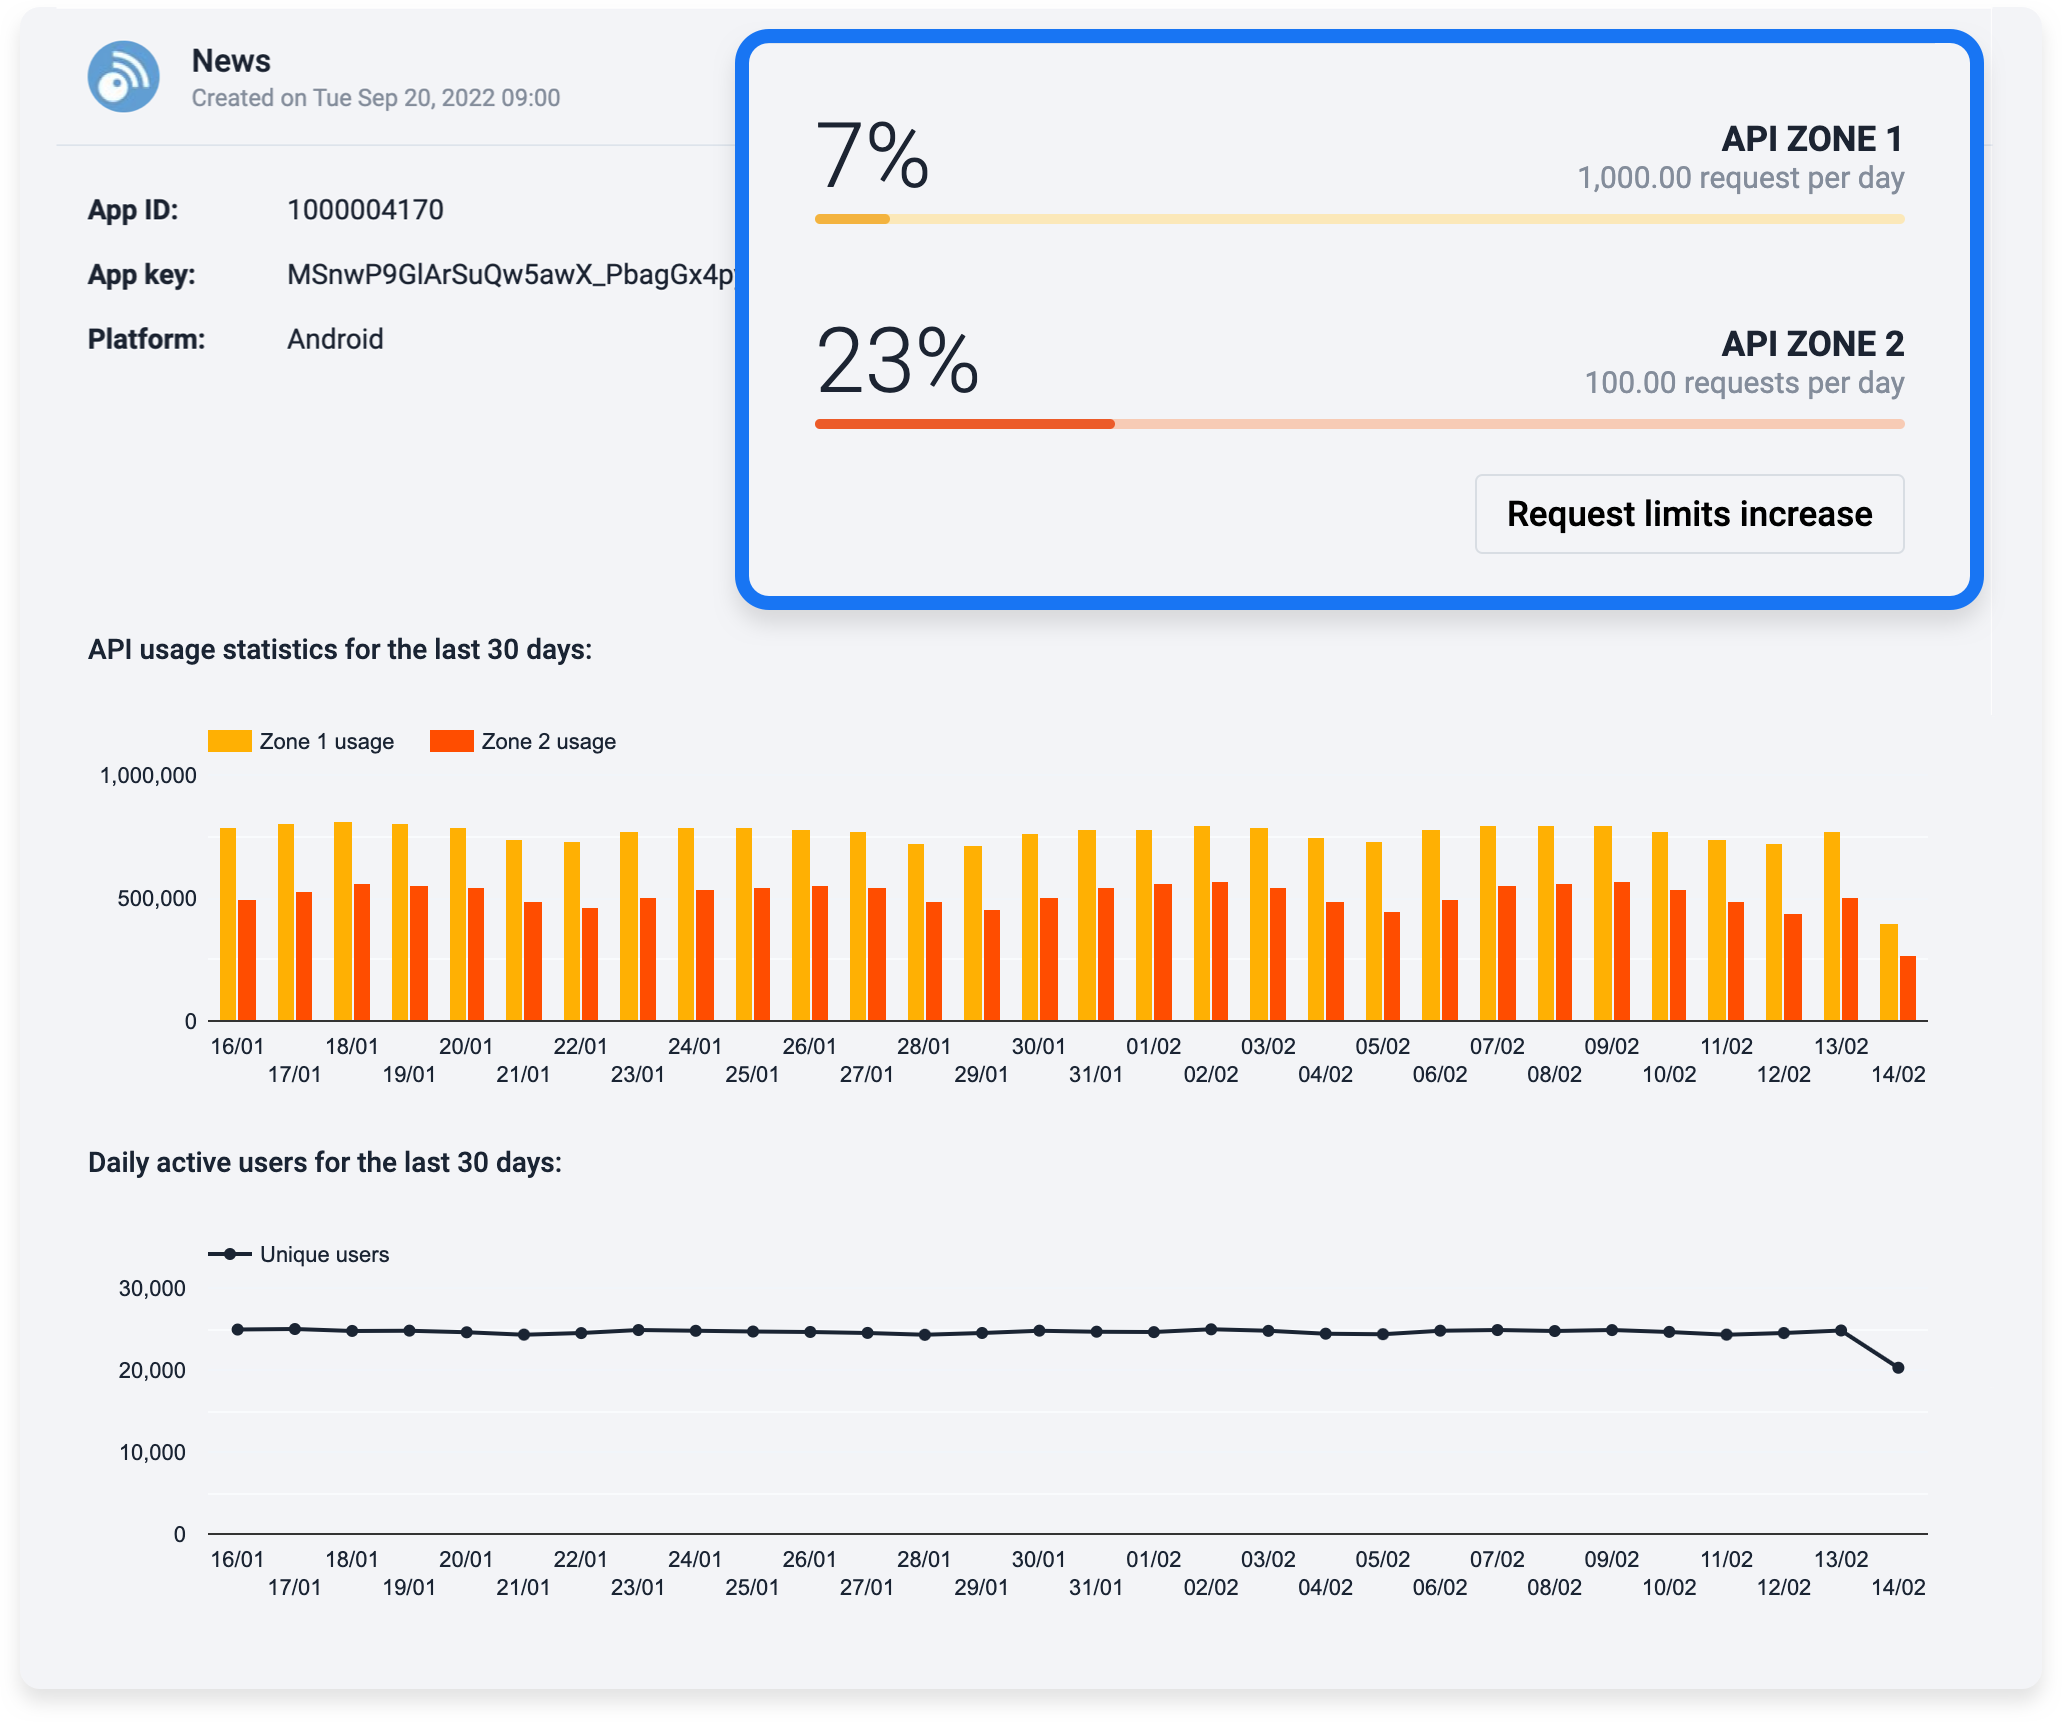Screen dimensions: 2062x1722
Task: Toggle the Unique users legend entry
Action: tap(300, 1254)
